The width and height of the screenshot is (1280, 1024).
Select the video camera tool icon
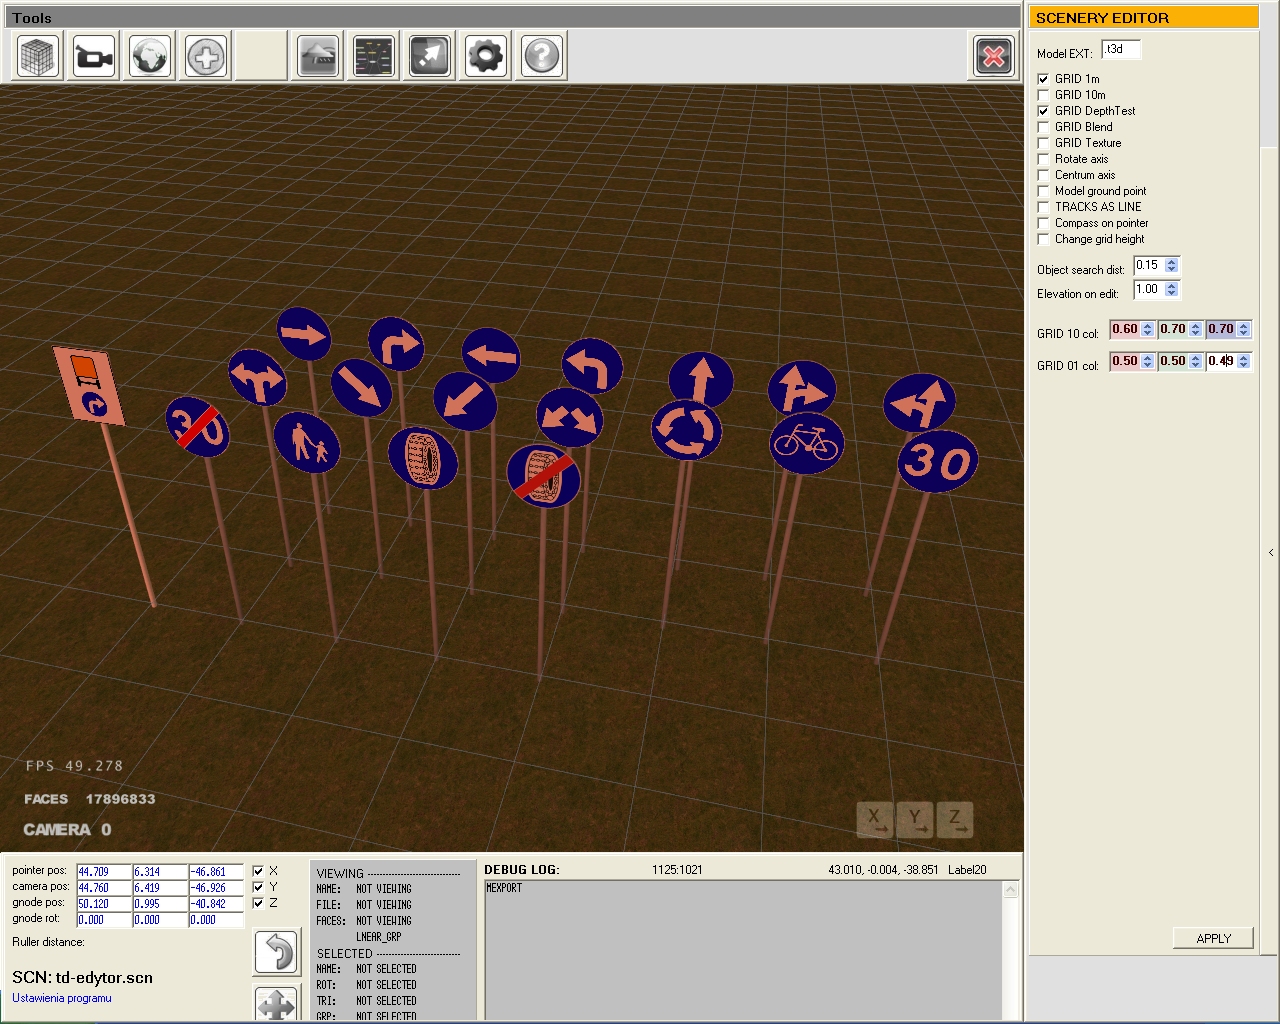point(94,56)
